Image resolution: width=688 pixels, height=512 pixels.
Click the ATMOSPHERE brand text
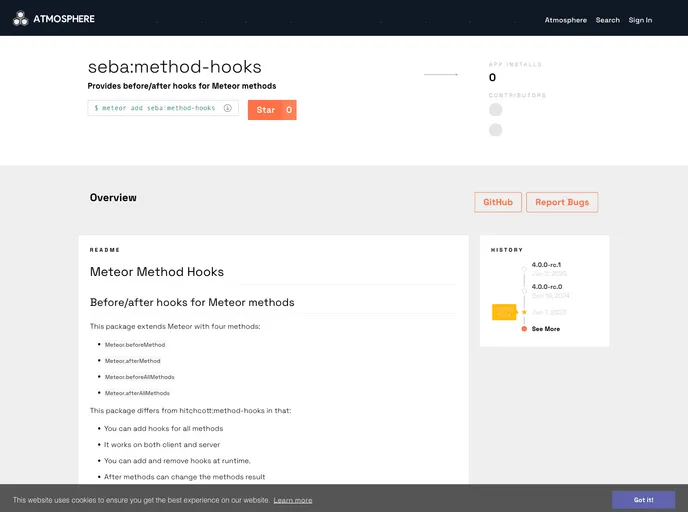pos(64,19)
